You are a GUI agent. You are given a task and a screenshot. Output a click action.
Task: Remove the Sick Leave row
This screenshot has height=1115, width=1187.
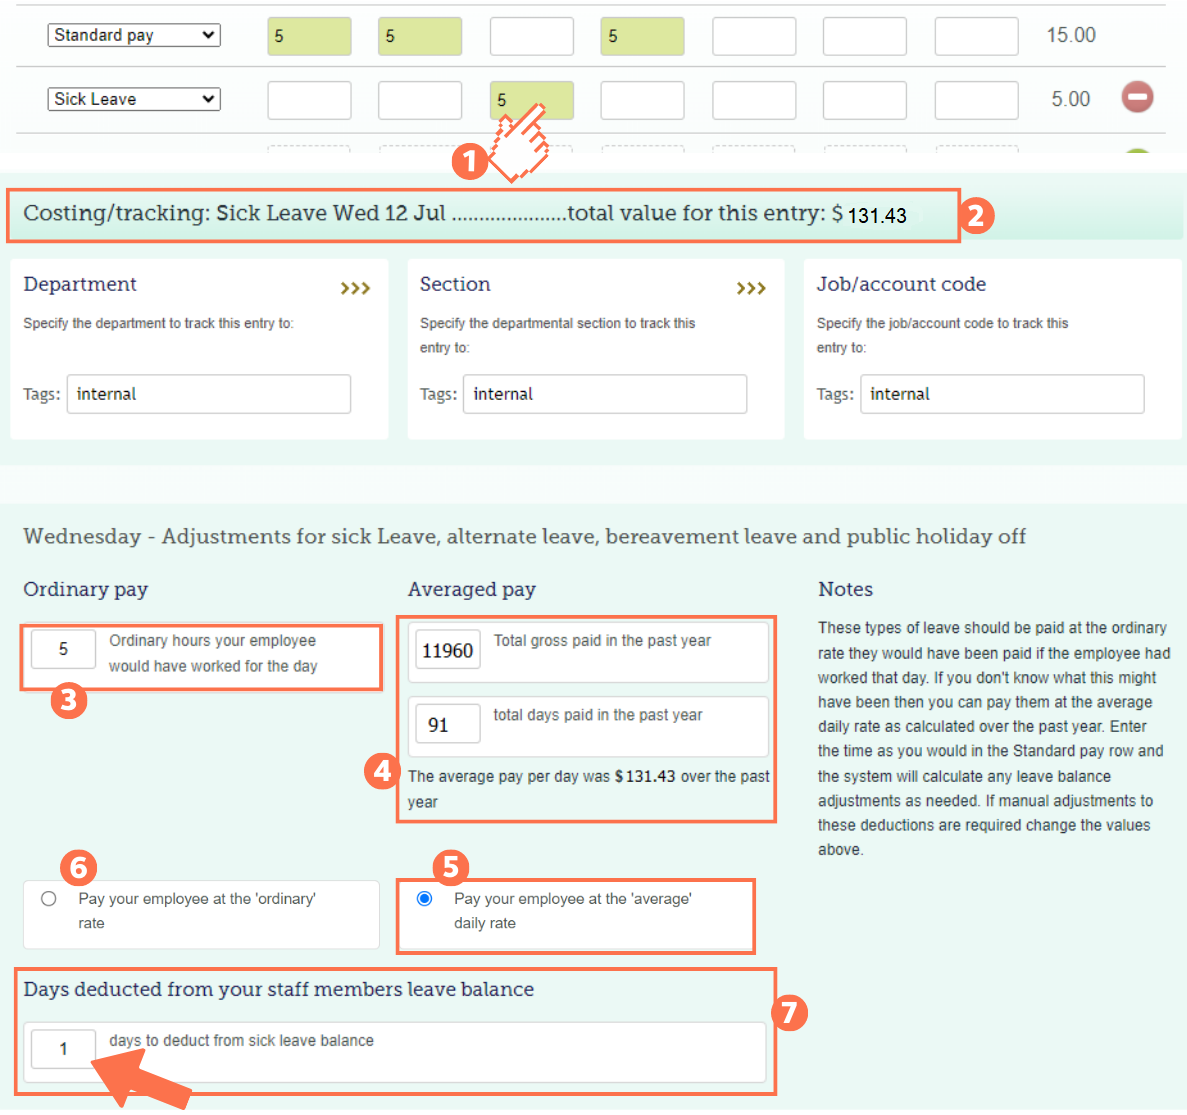(x=1137, y=98)
